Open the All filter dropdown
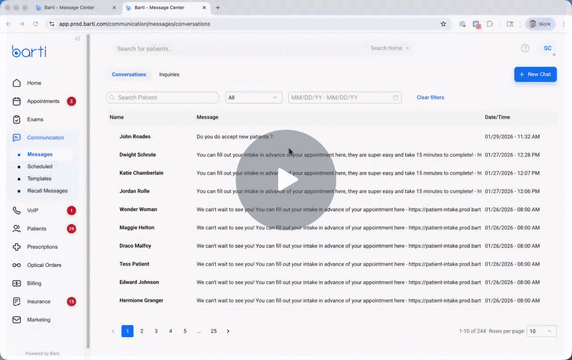The image size is (572, 360). 254,98
